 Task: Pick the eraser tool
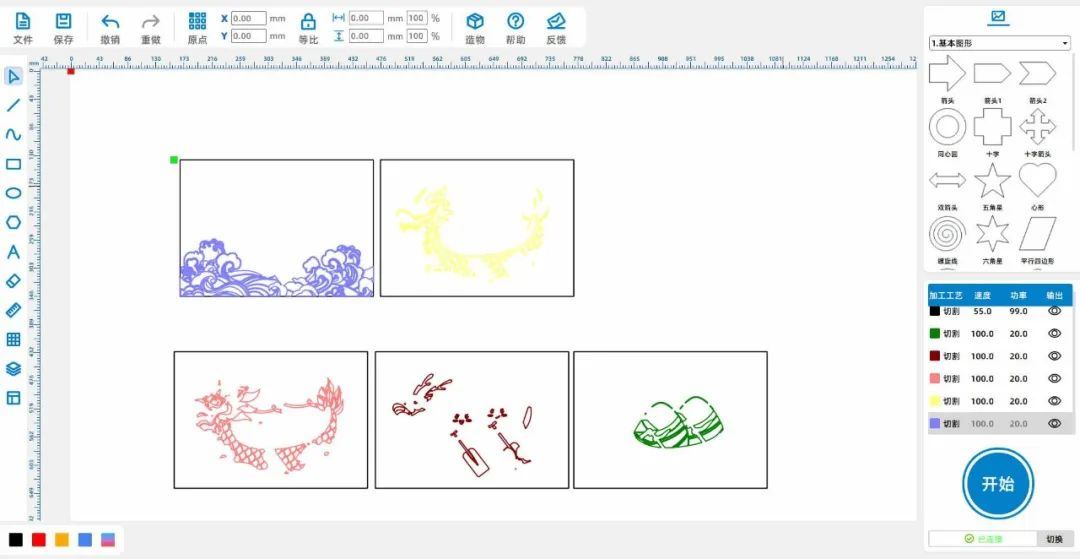click(x=14, y=281)
